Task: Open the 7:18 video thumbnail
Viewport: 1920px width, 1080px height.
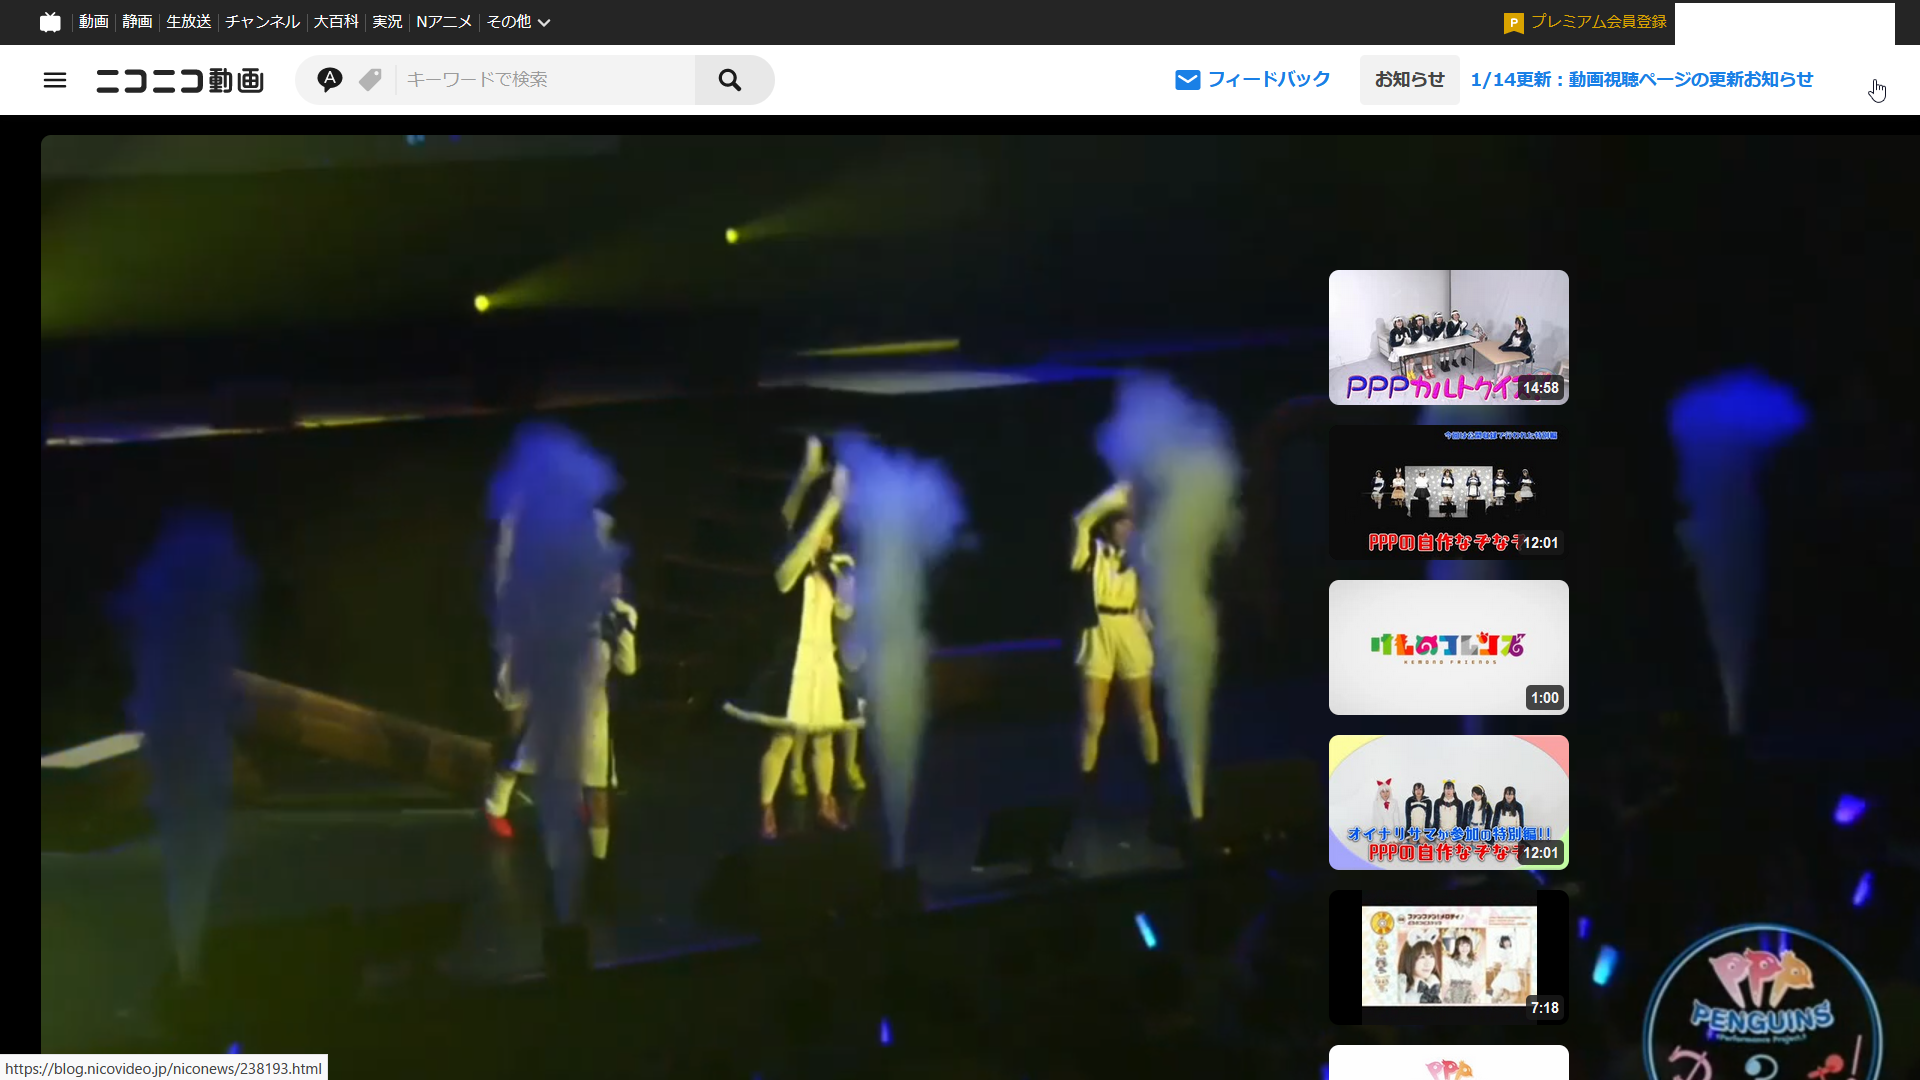Action: tap(1448, 957)
